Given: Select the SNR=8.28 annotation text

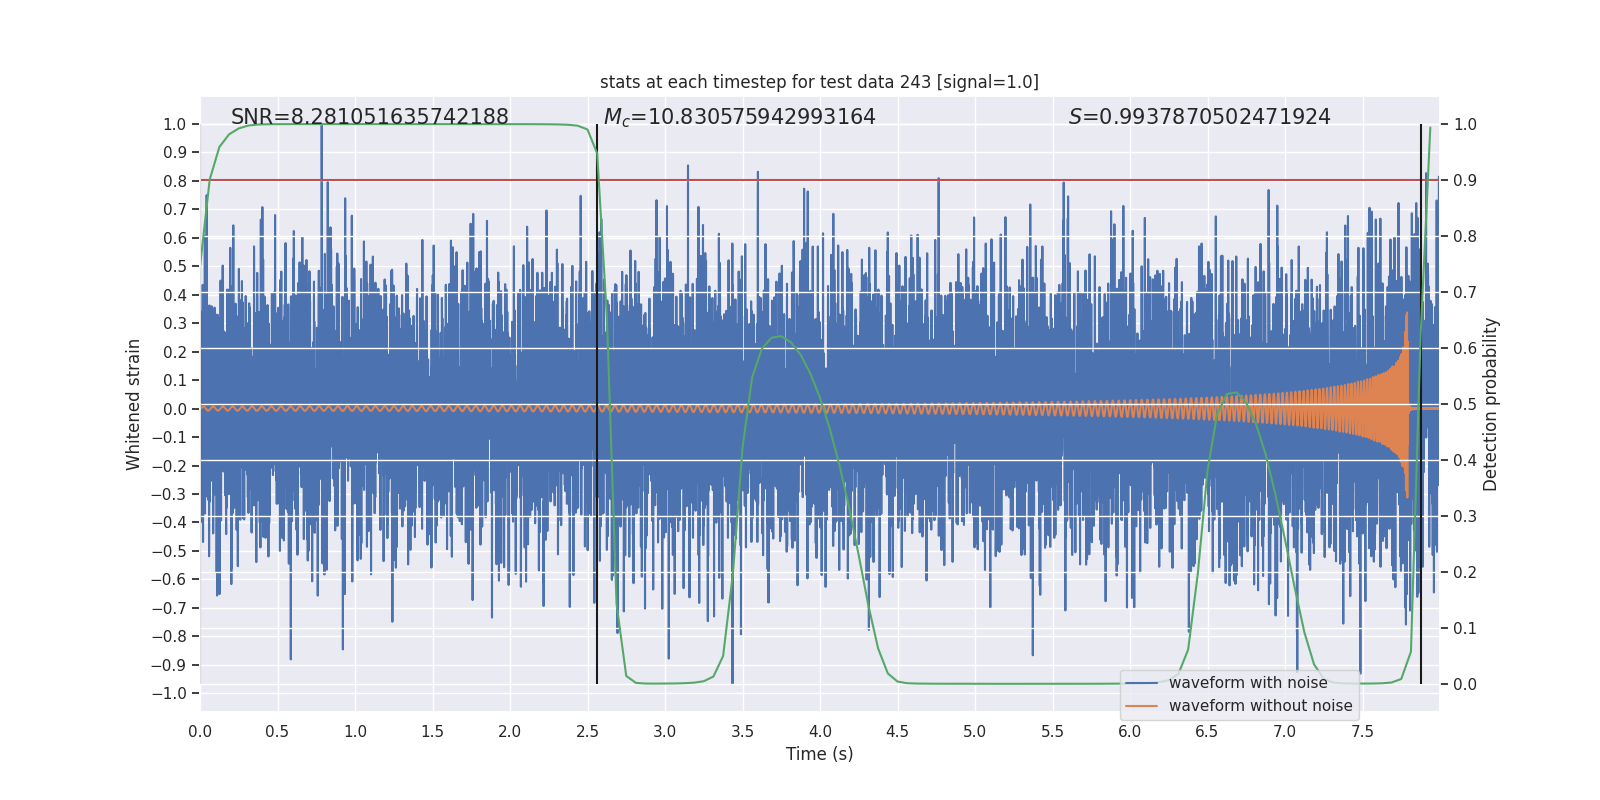Looking at the screenshot, I should point(370,117).
